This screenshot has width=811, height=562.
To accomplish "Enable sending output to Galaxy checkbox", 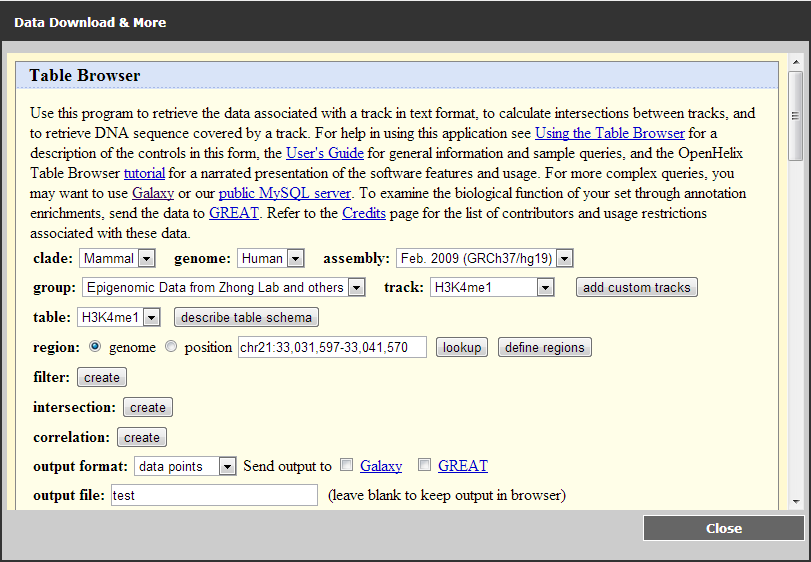I will (347, 465).
